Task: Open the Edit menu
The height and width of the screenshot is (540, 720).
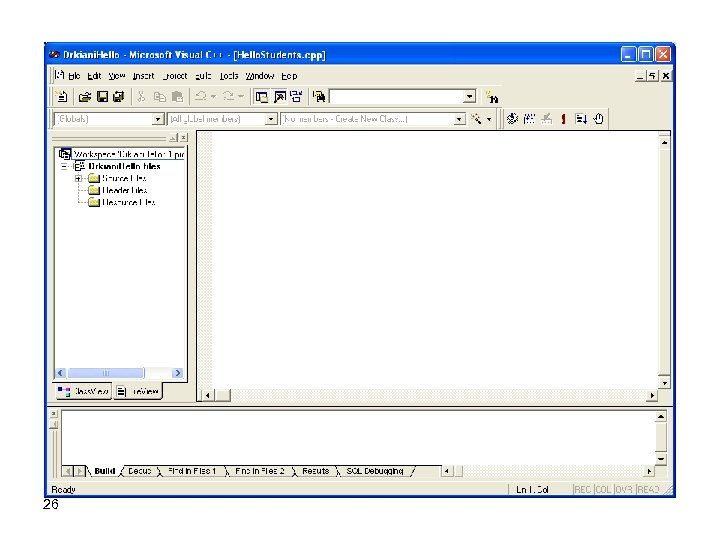Action: (x=94, y=76)
